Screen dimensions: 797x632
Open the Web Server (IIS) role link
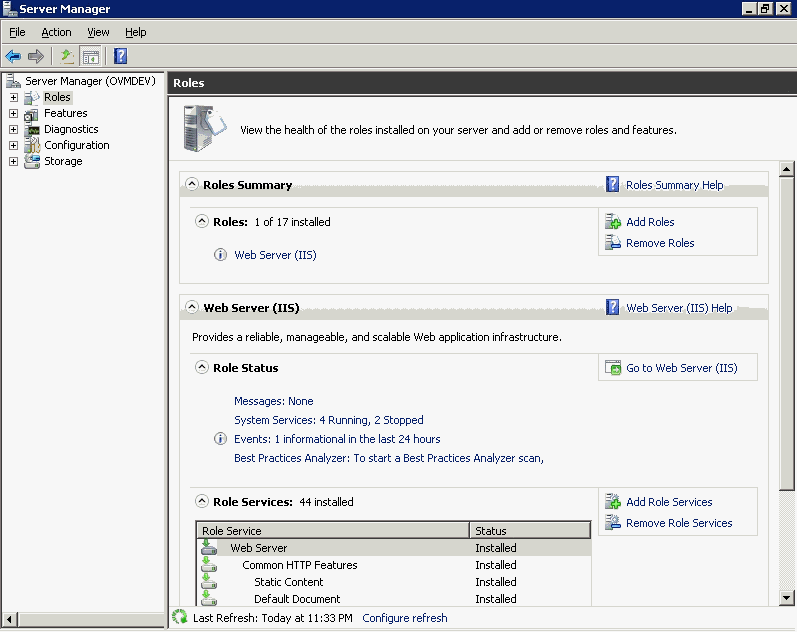(275, 255)
